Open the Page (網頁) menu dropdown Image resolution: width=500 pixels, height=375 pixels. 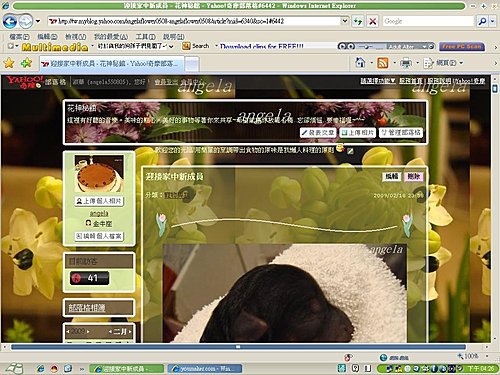[443, 63]
